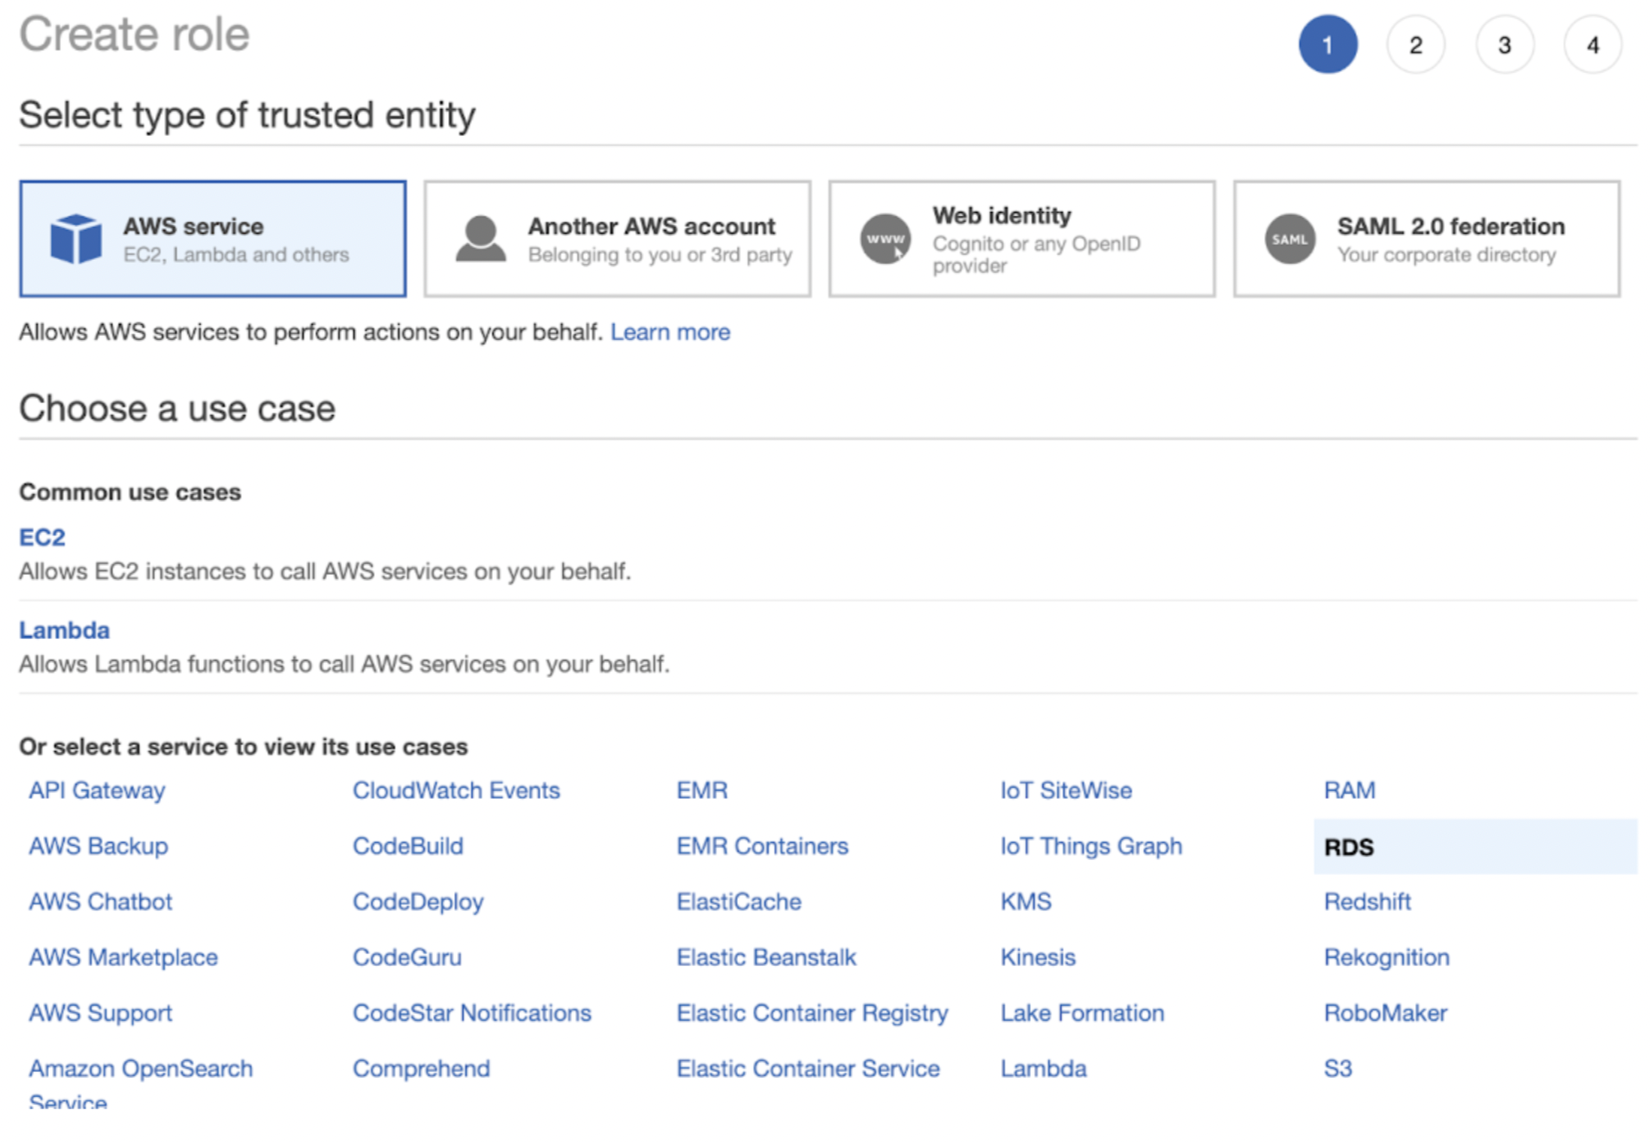Viewport: 1650px width, 1142px height.
Task: Select Lake Formation service
Action: (1082, 1013)
